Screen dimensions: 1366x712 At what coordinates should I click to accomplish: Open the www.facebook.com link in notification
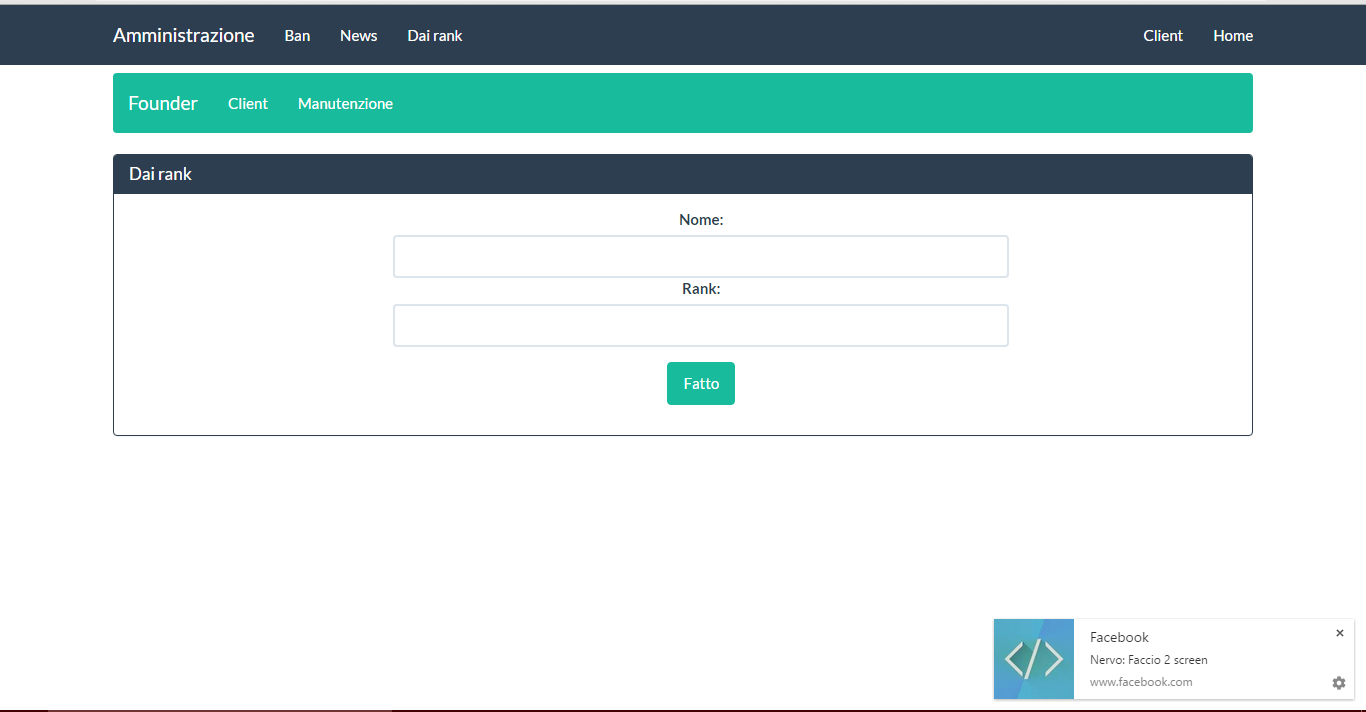1139,681
